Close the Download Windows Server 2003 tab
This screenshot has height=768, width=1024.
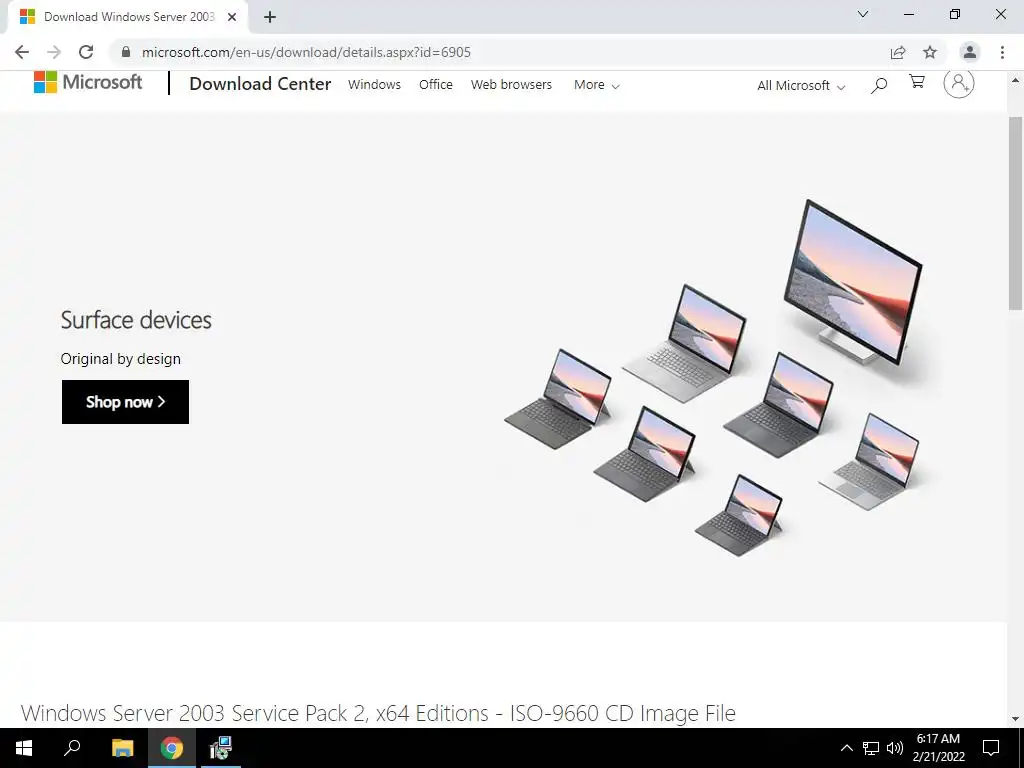click(232, 17)
